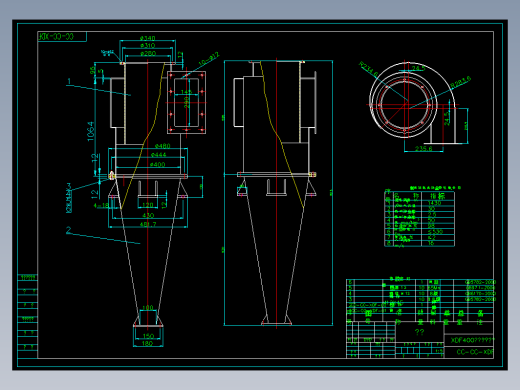The width and height of the screenshot is (520, 390).
Task: Click the XDF400 title block text
Action: tap(473, 340)
